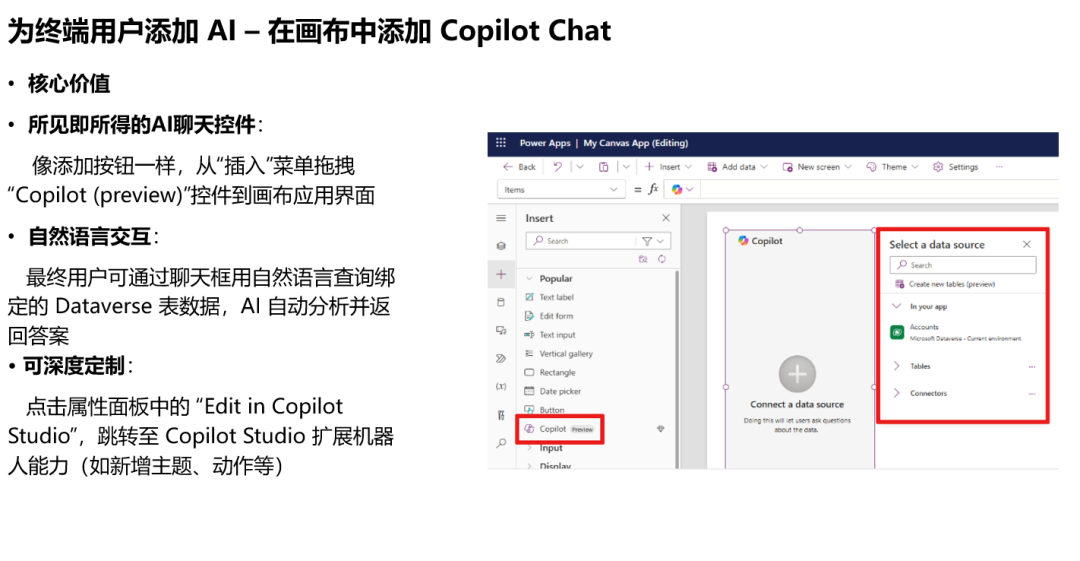Click the Copilot logo on the canvas control
This screenshot has width=1080, height=561.
743,241
